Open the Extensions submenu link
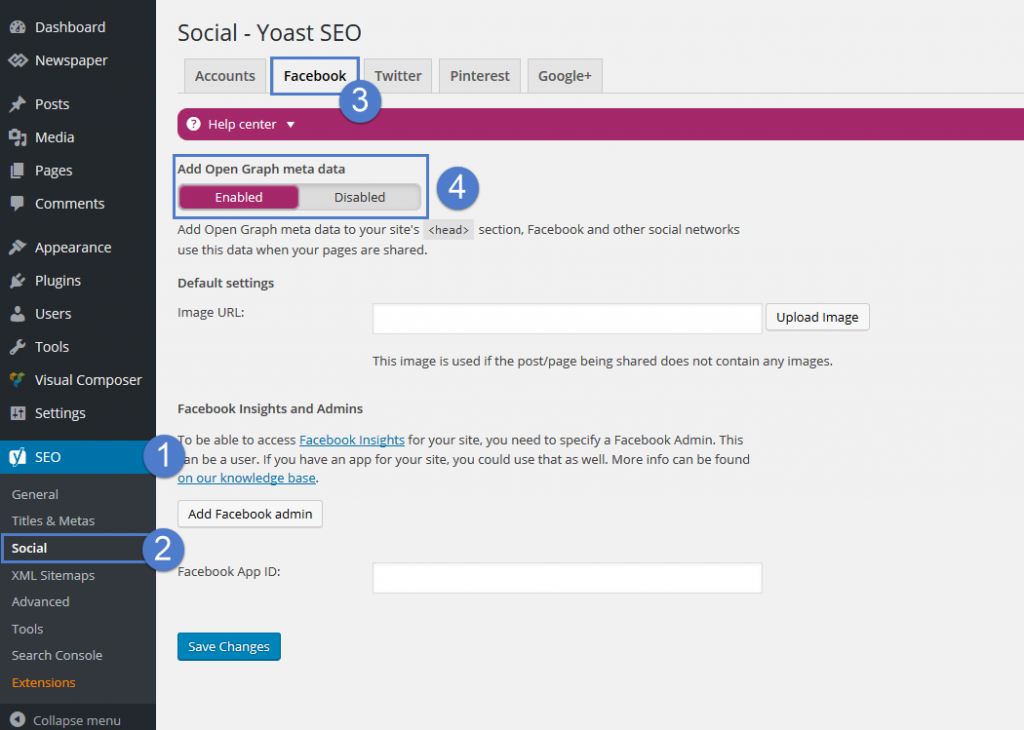This screenshot has width=1024, height=730. (x=44, y=683)
